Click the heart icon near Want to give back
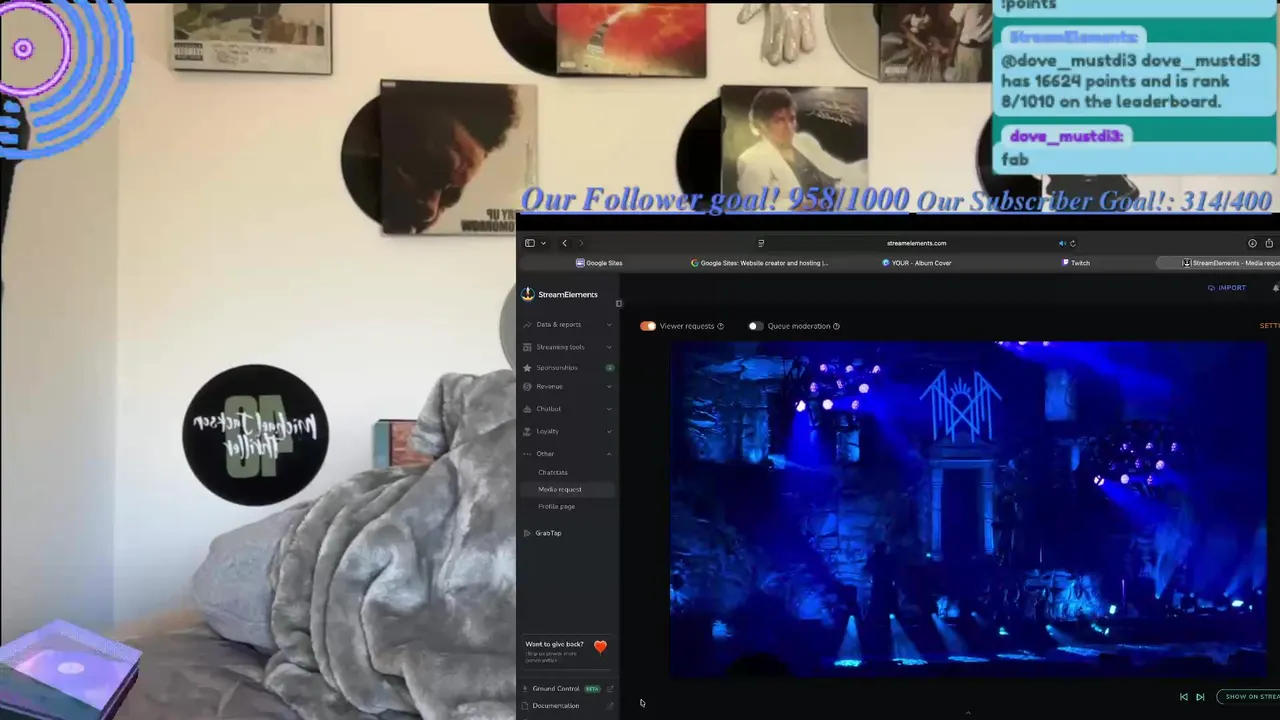Screen dimensions: 1280x720 tap(600, 647)
